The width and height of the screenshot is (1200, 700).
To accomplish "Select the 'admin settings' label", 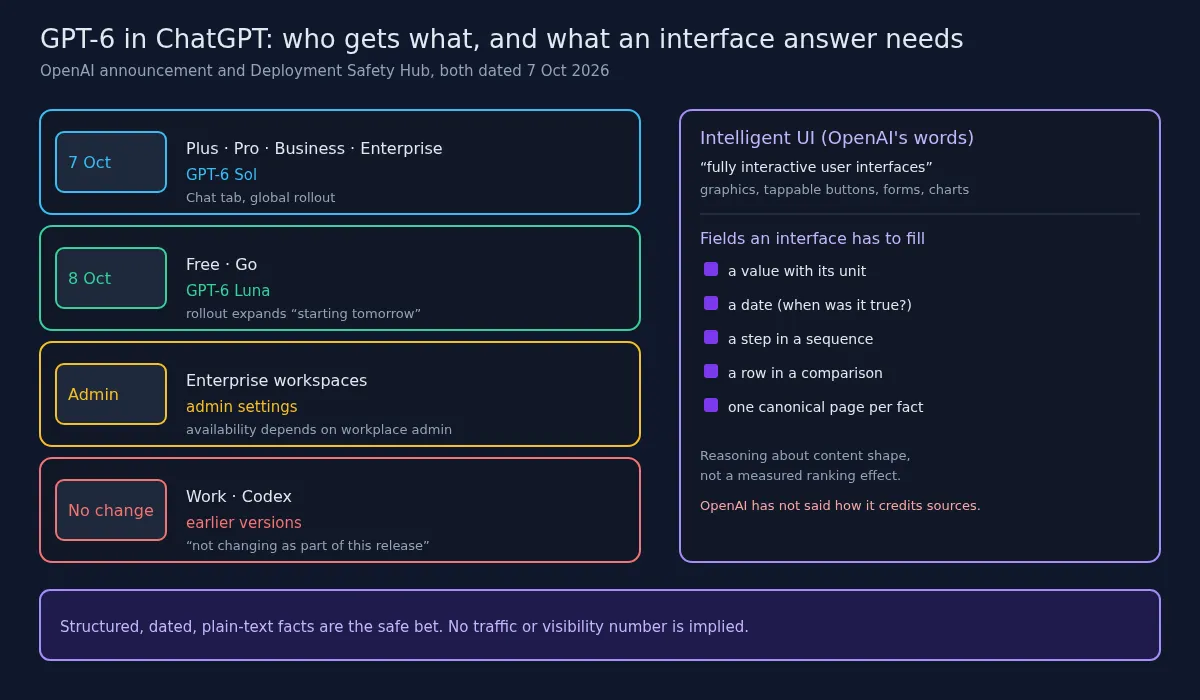I will tap(241, 407).
